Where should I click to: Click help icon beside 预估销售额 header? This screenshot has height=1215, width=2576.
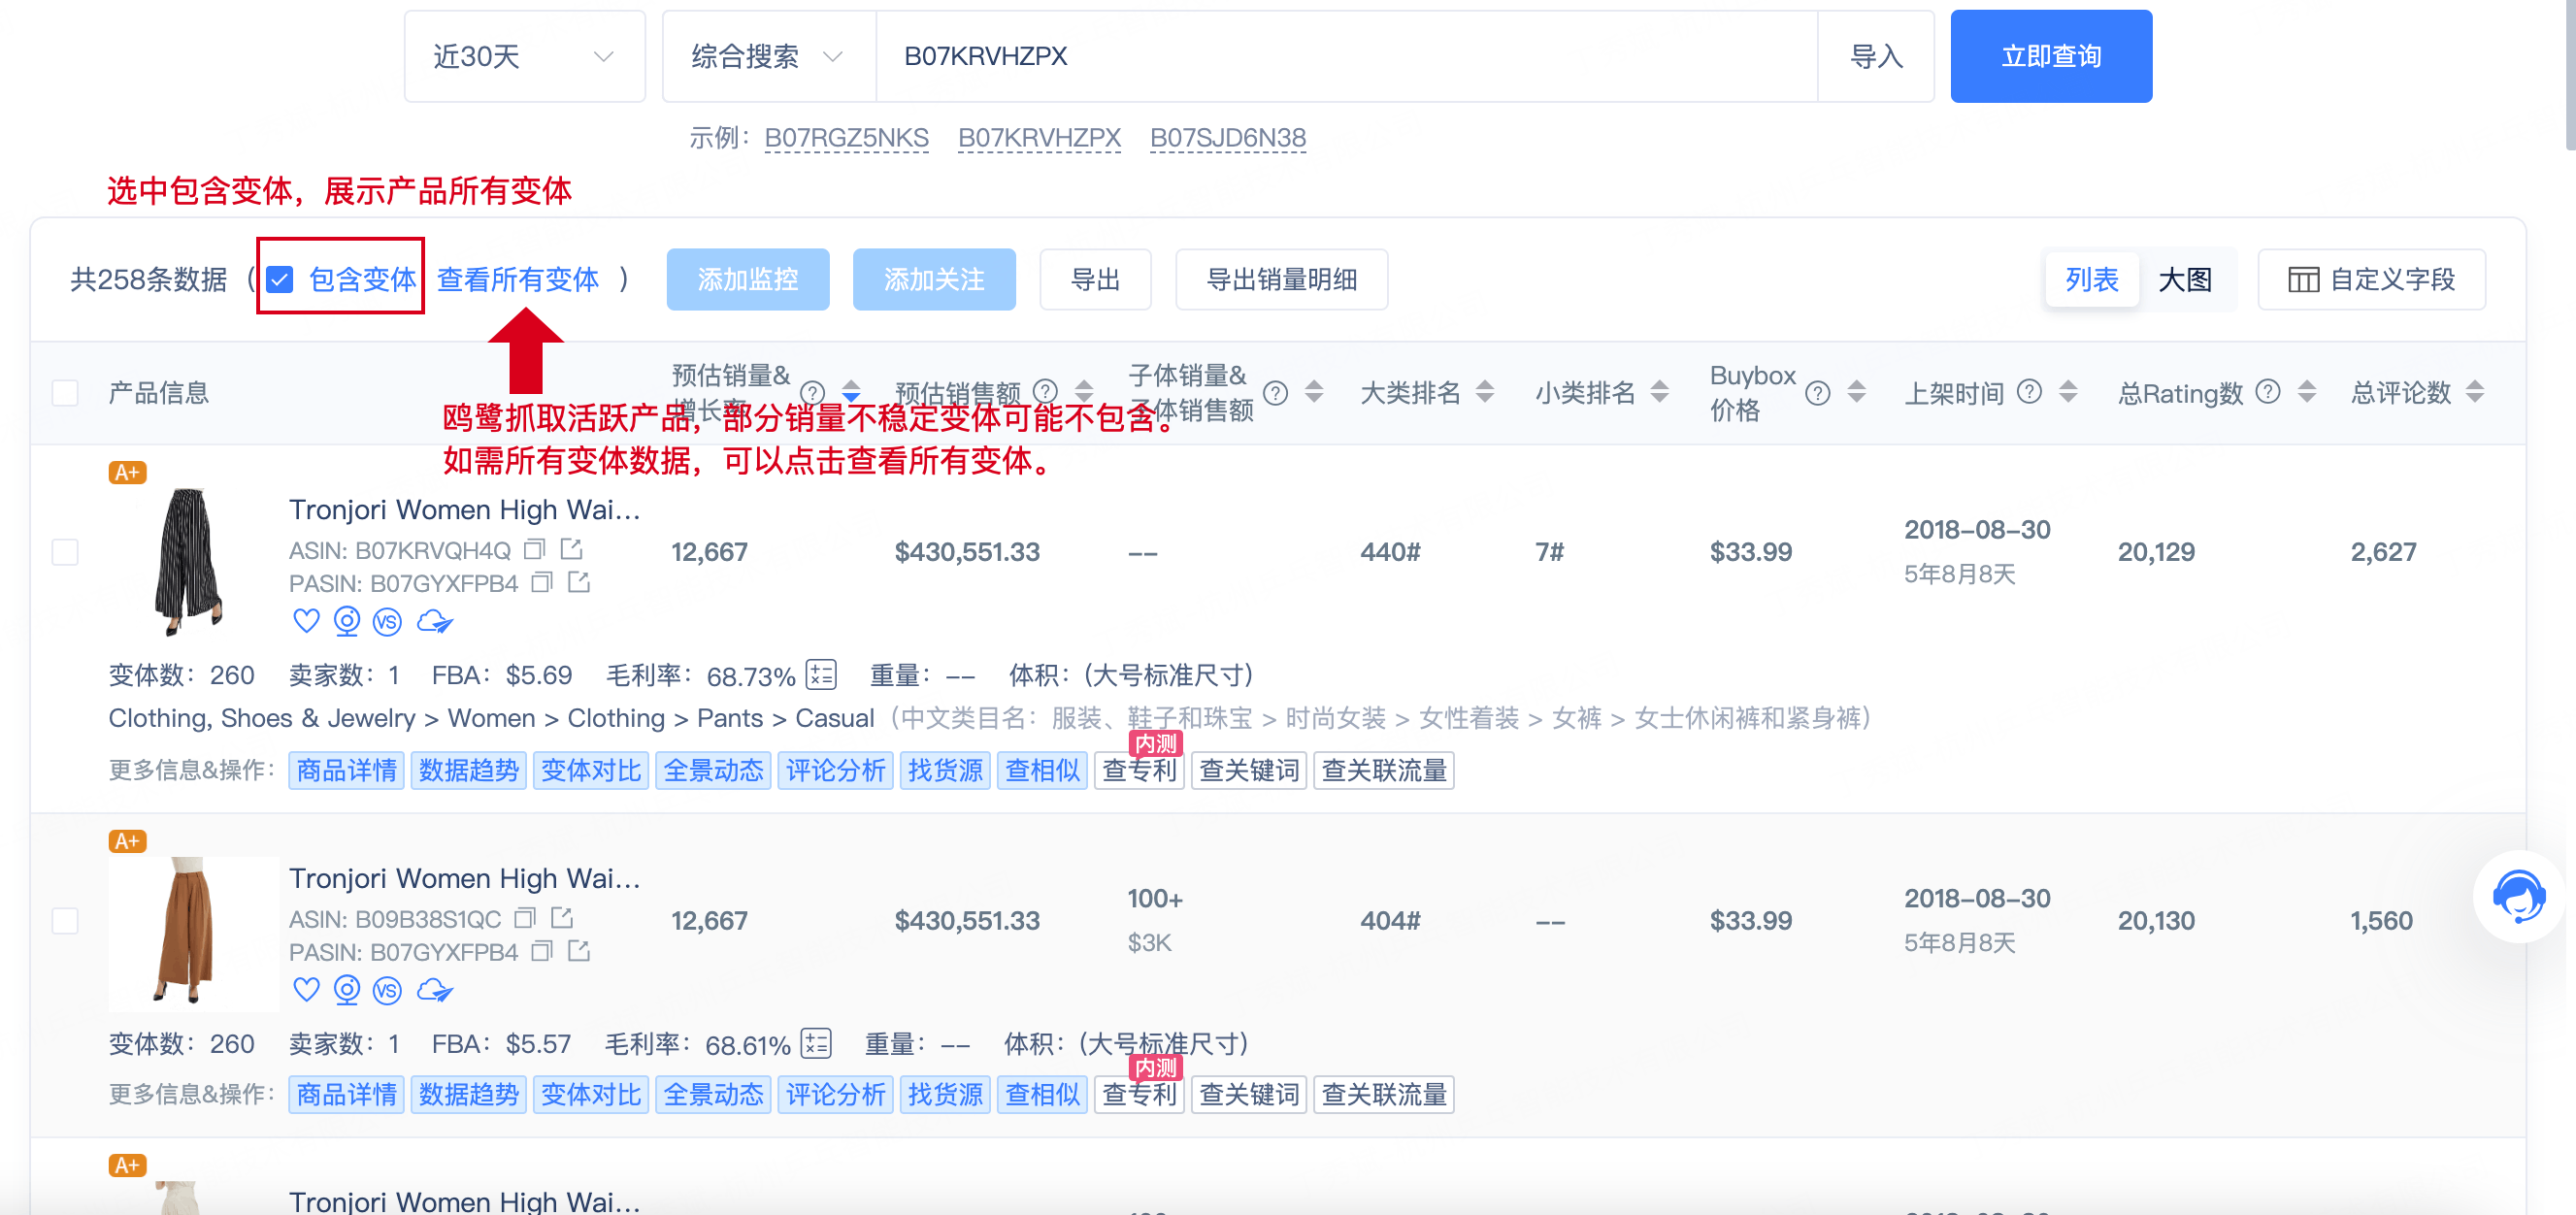tap(1045, 392)
